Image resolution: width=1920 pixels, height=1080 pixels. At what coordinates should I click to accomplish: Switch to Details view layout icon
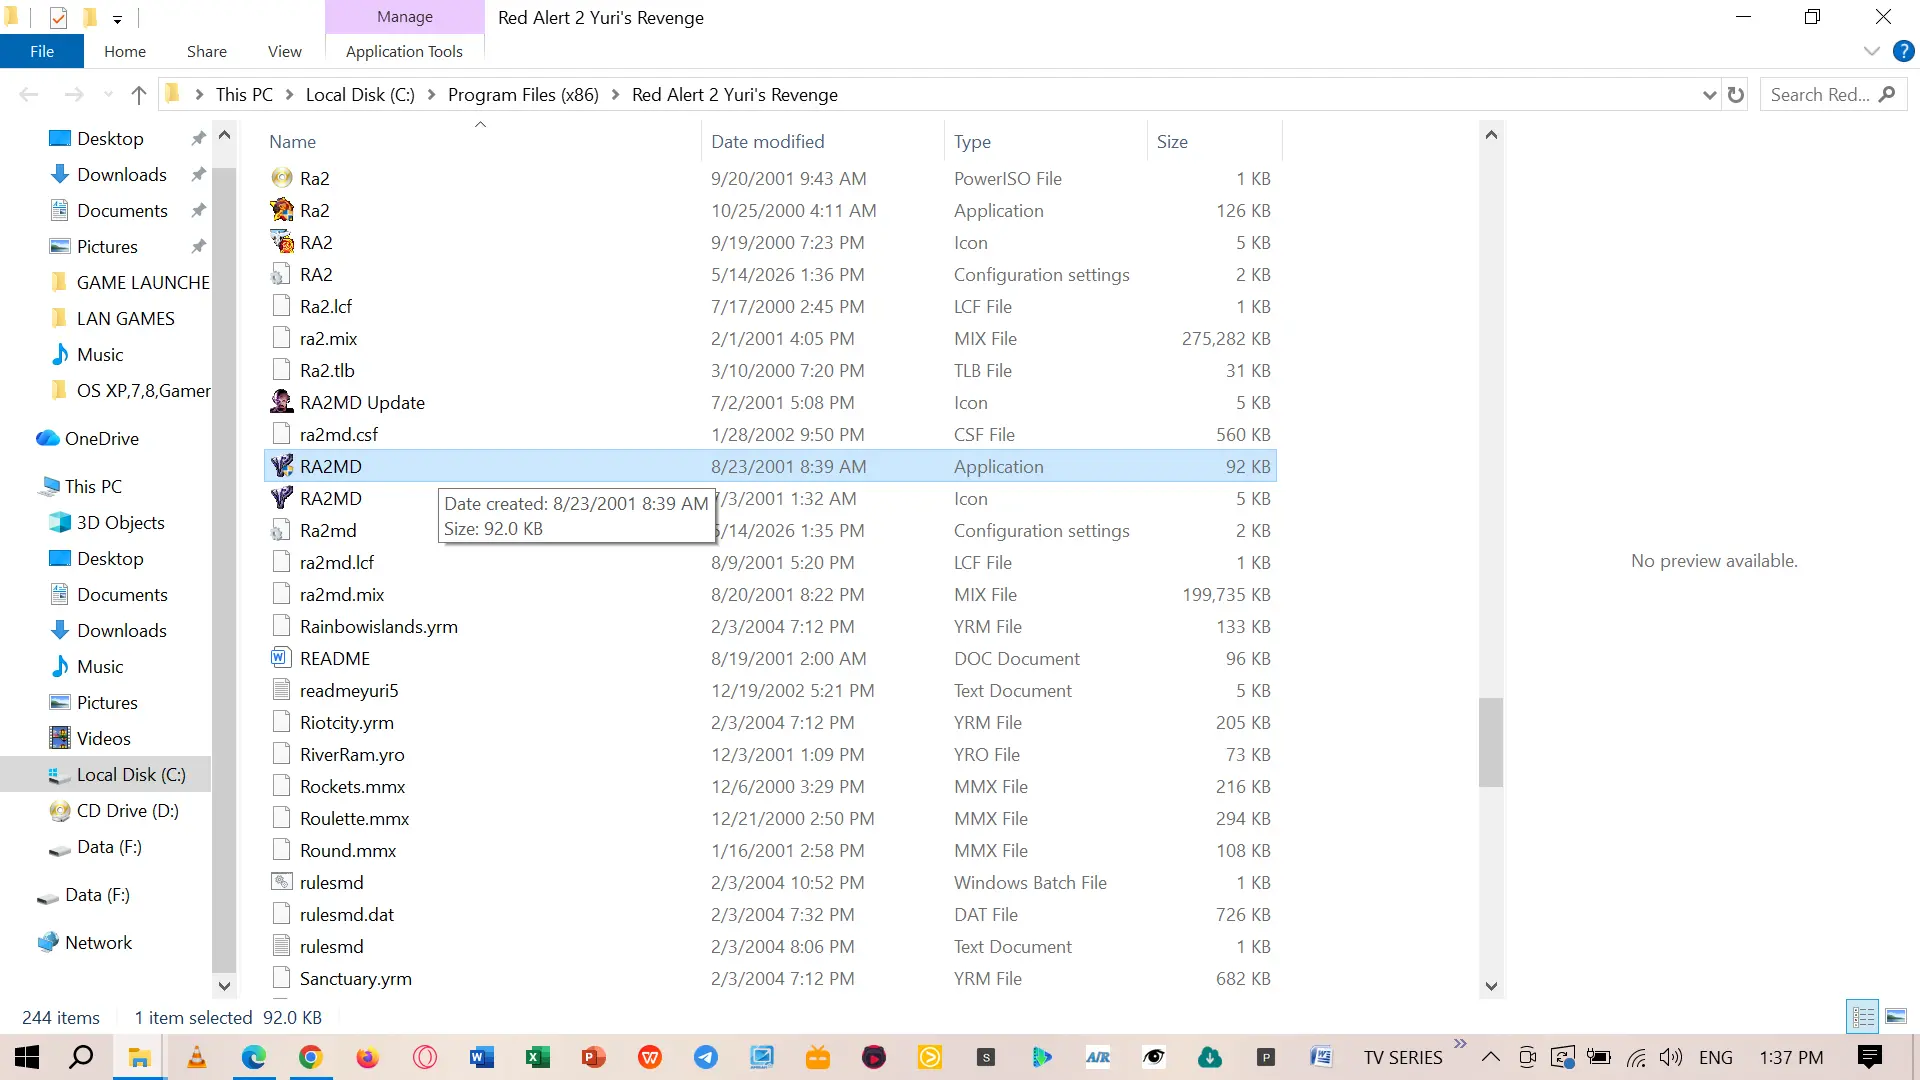[1863, 1017]
